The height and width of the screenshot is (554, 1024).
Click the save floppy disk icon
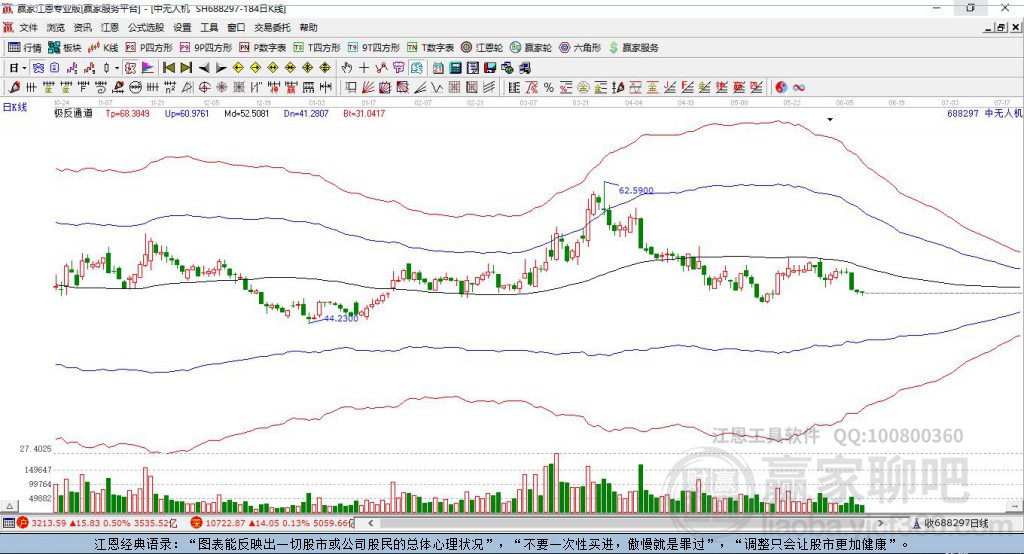[490, 68]
